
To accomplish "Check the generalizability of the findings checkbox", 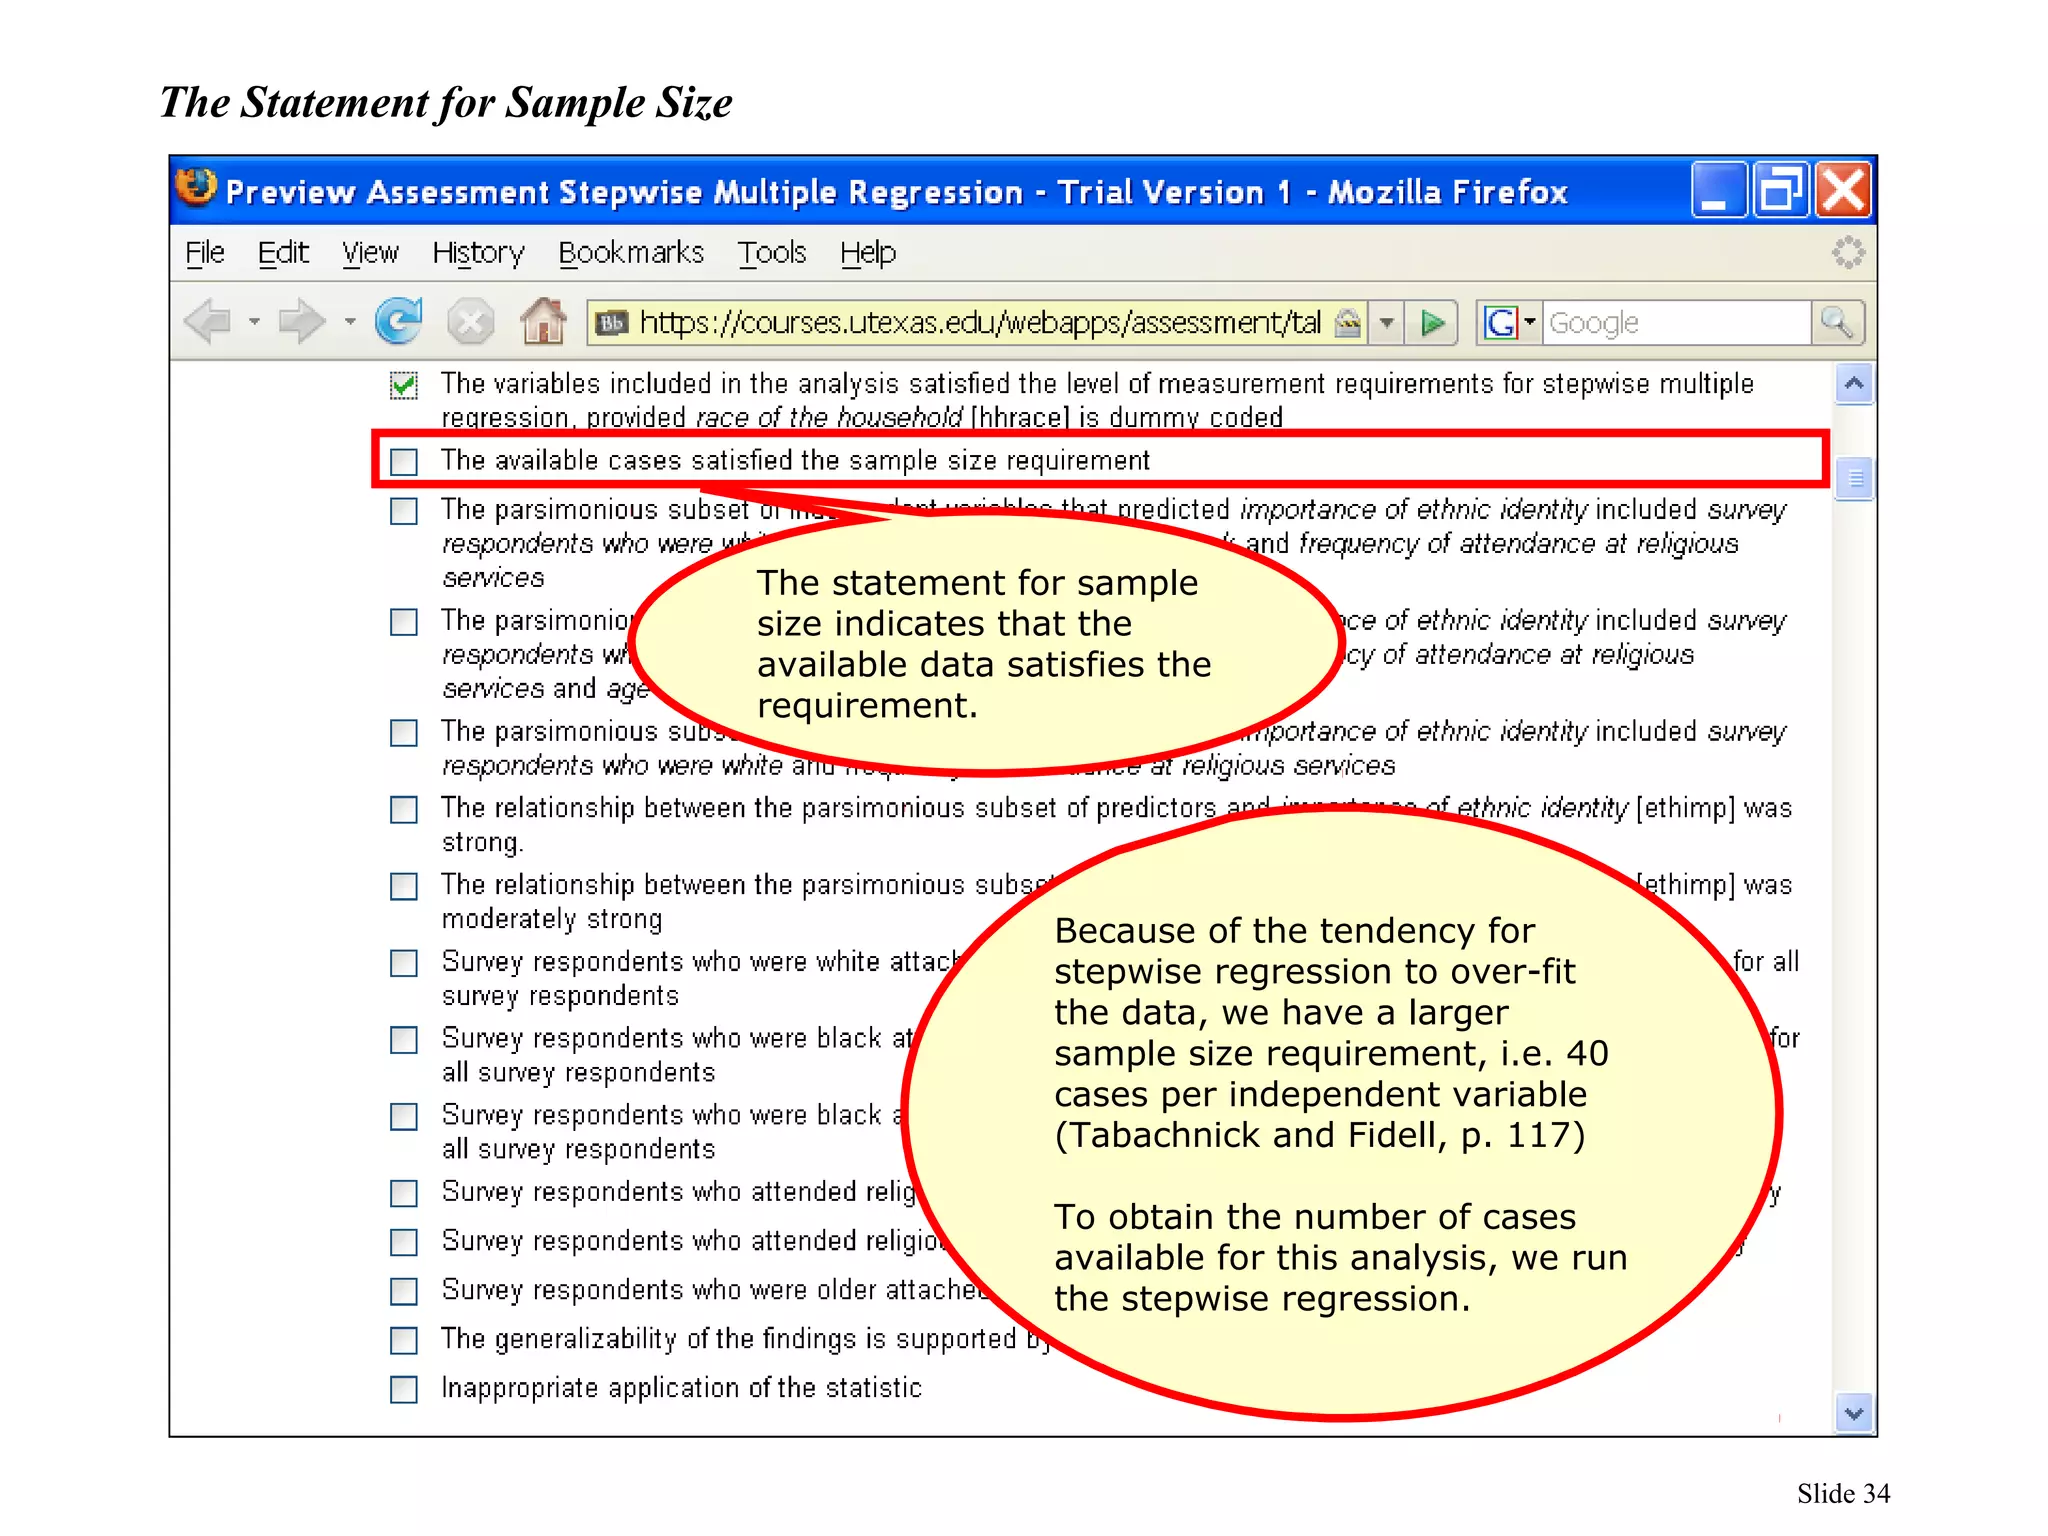I will click(404, 1340).
